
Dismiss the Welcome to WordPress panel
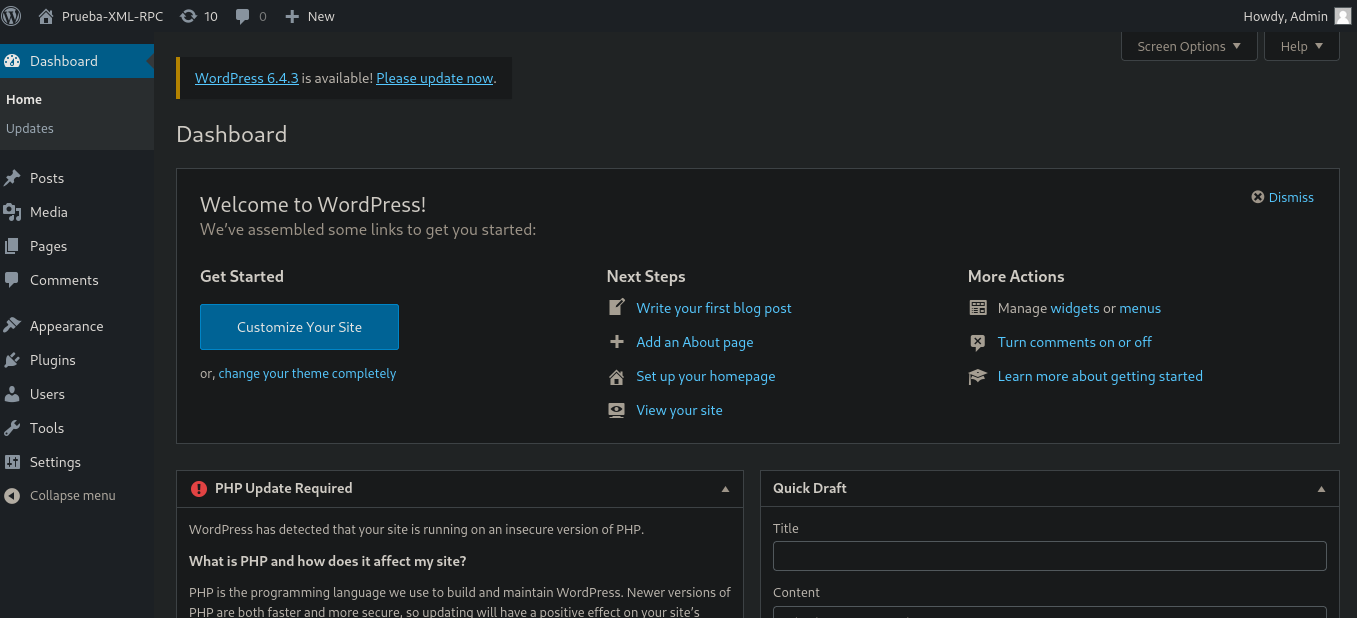pyautogui.click(x=1282, y=197)
